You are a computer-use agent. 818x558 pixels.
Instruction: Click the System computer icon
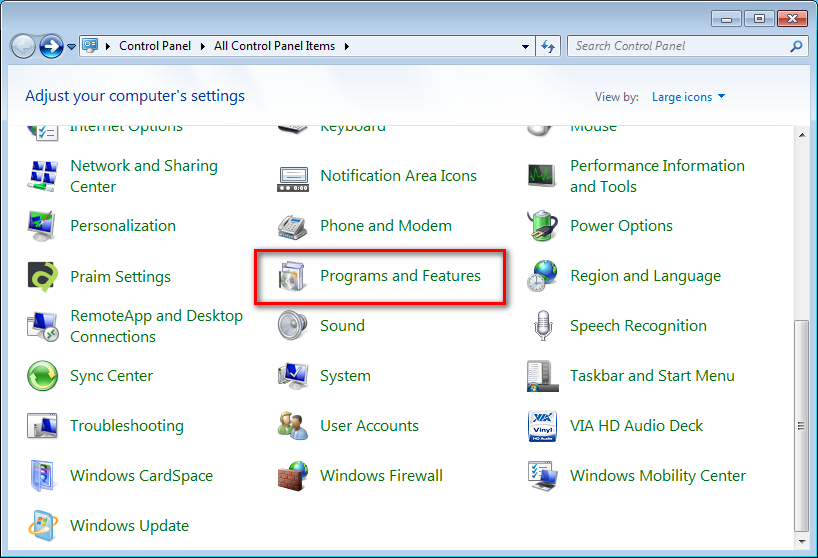tap(293, 375)
